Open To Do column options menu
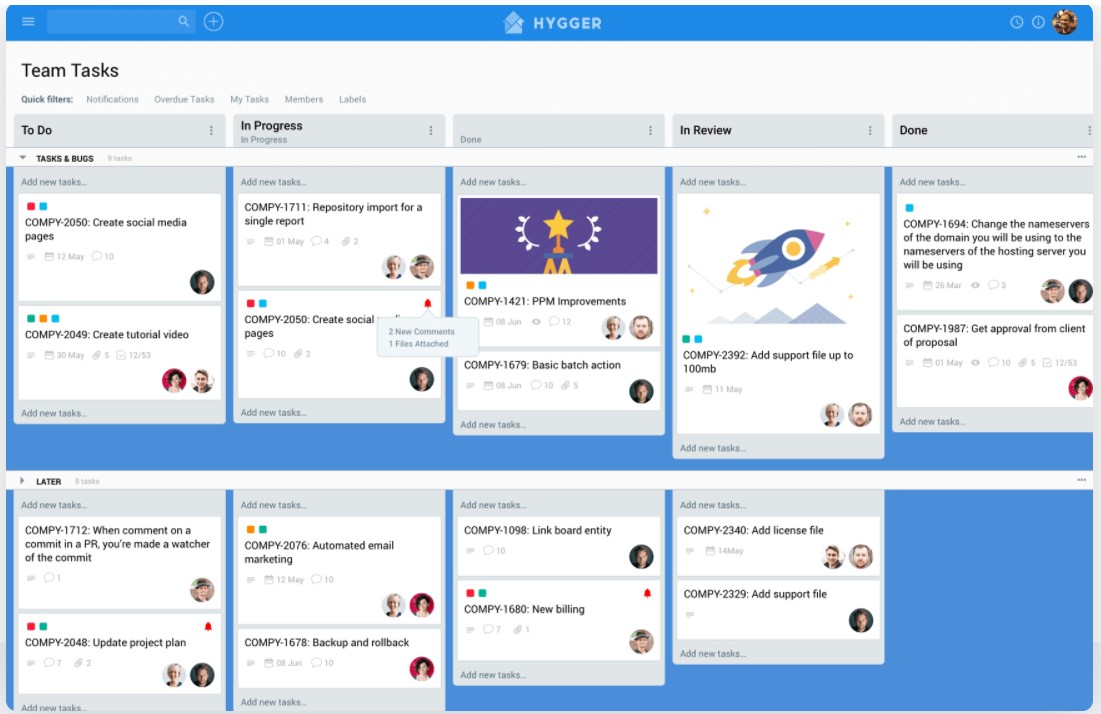 click(x=211, y=131)
